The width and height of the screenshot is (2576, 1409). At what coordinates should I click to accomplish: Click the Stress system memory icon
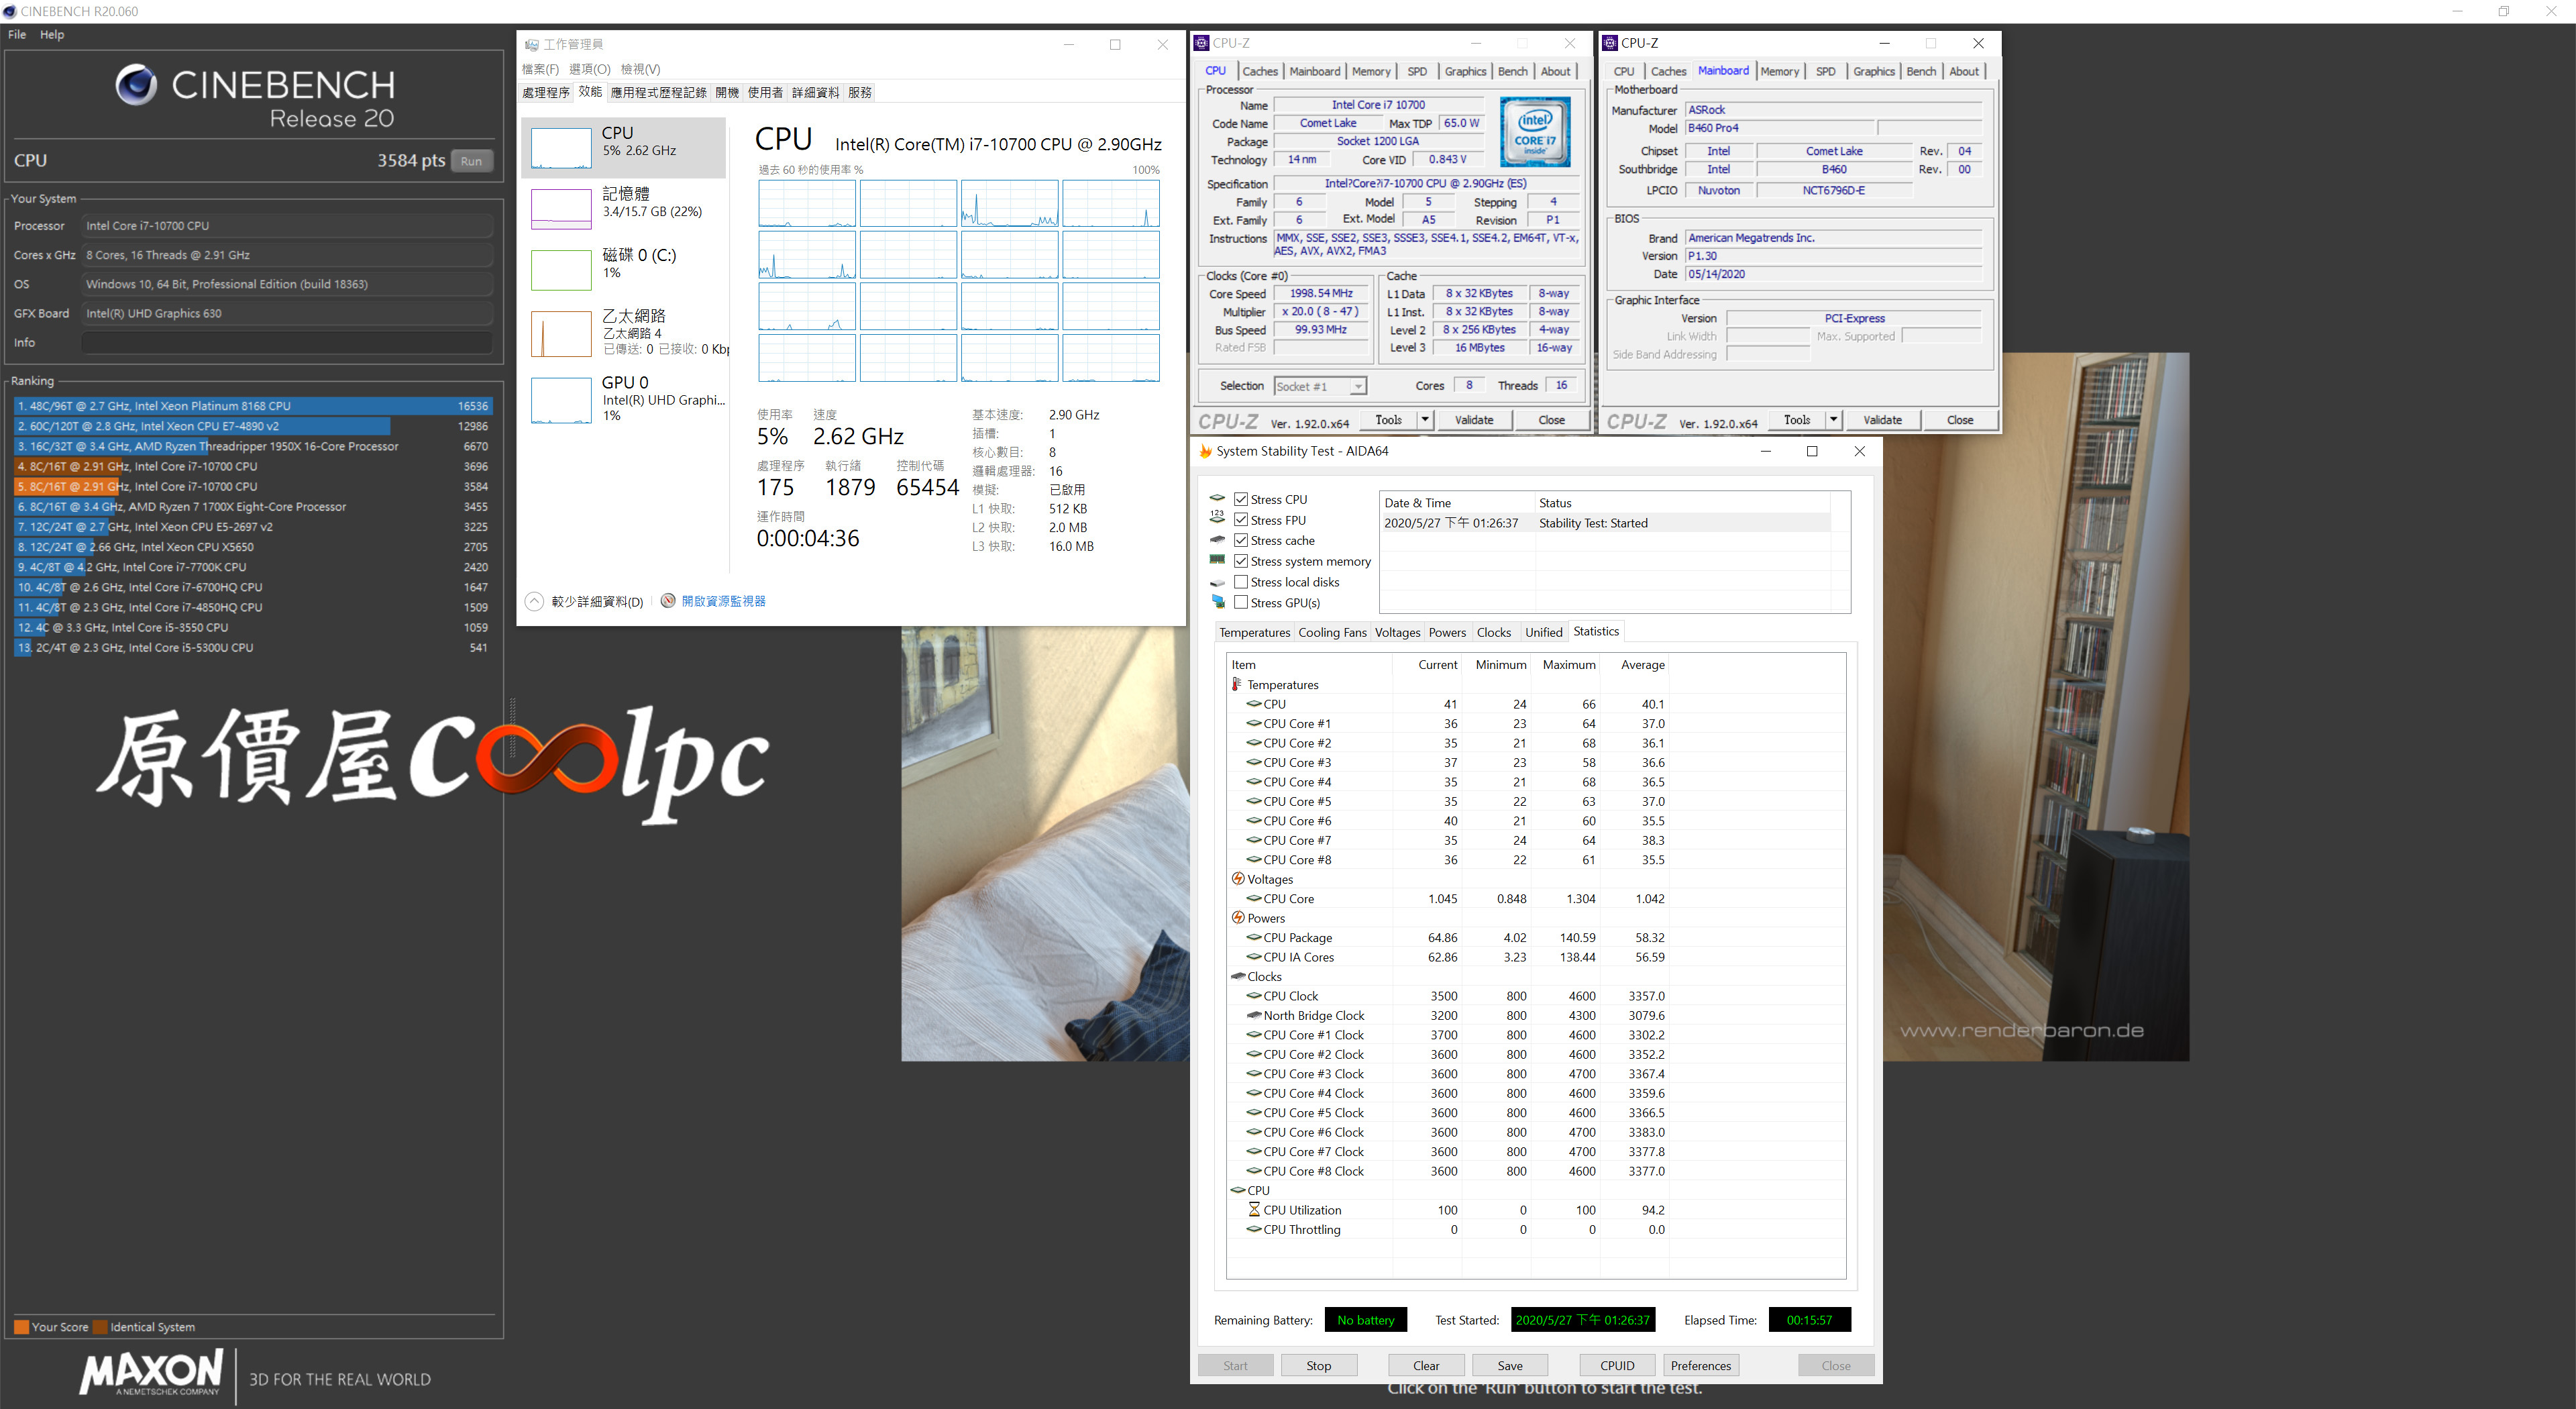click(1217, 560)
